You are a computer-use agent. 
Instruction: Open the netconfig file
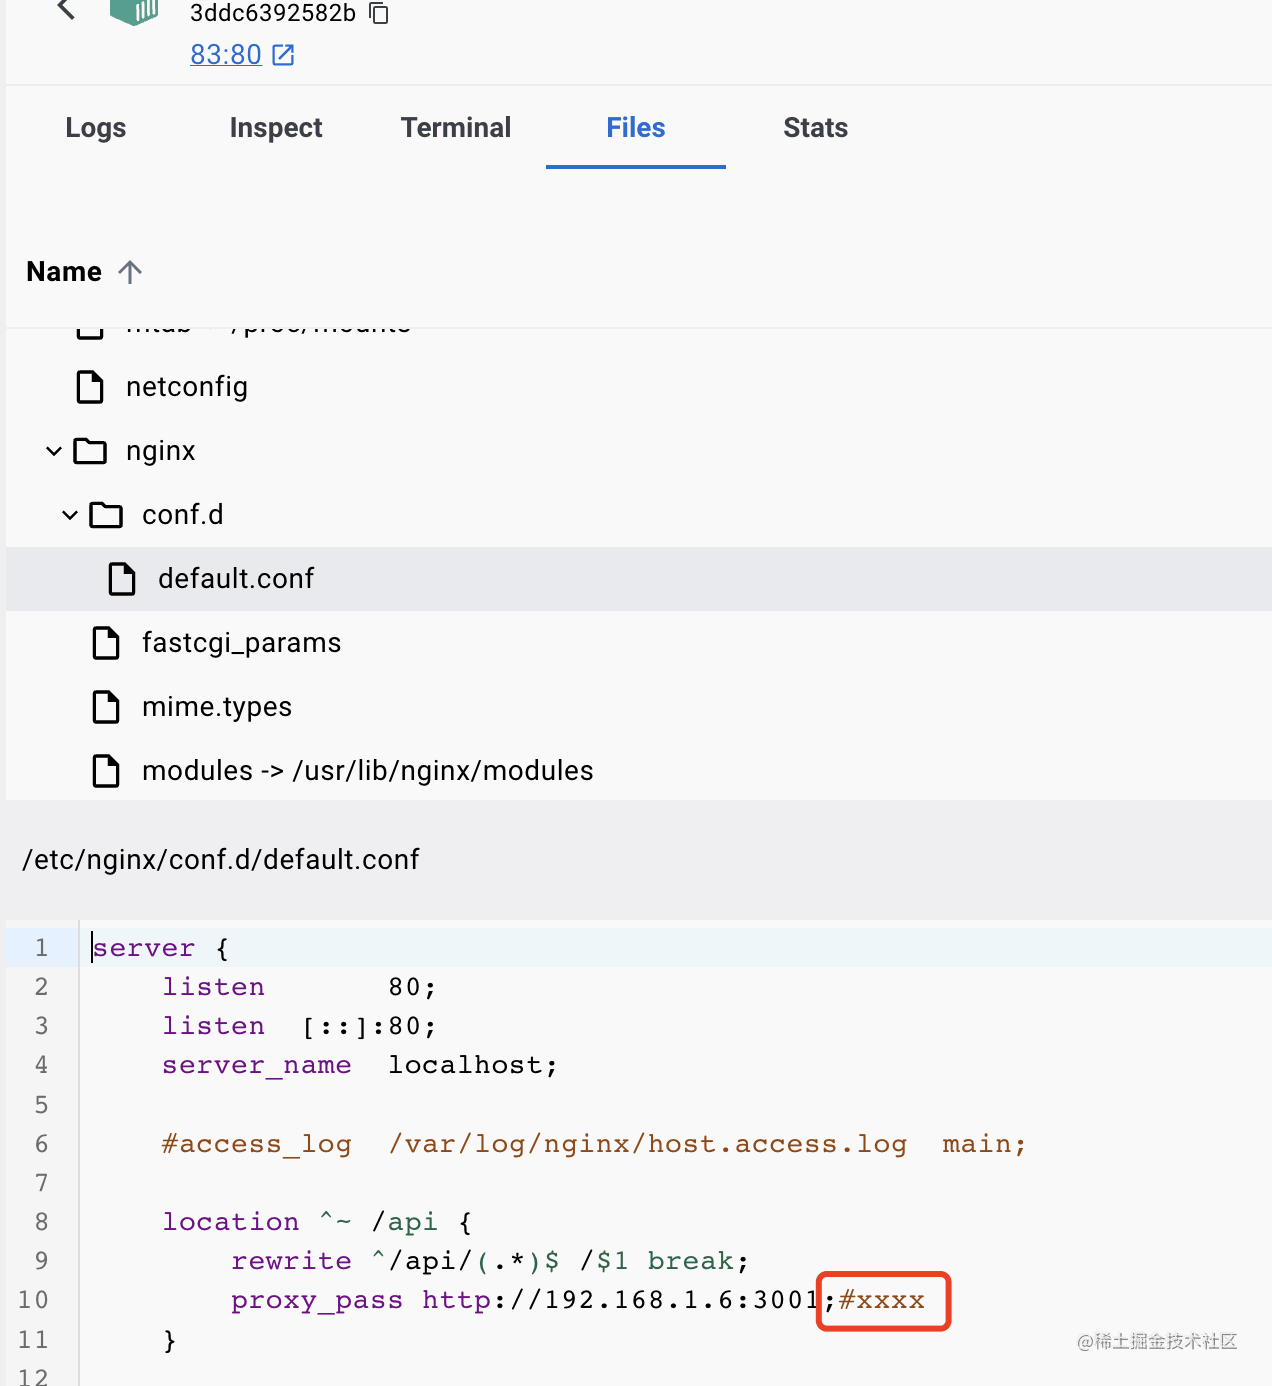pyautogui.click(x=187, y=387)
